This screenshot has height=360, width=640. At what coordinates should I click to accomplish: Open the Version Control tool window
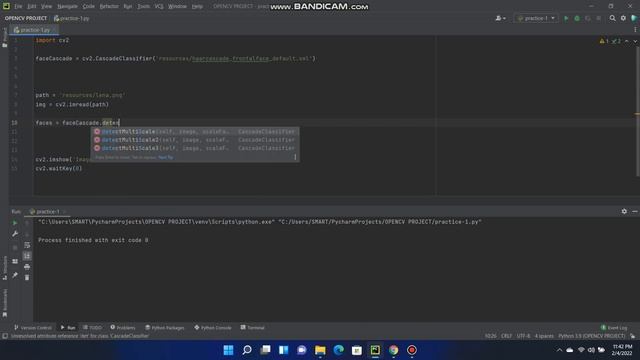coord(33,328)
